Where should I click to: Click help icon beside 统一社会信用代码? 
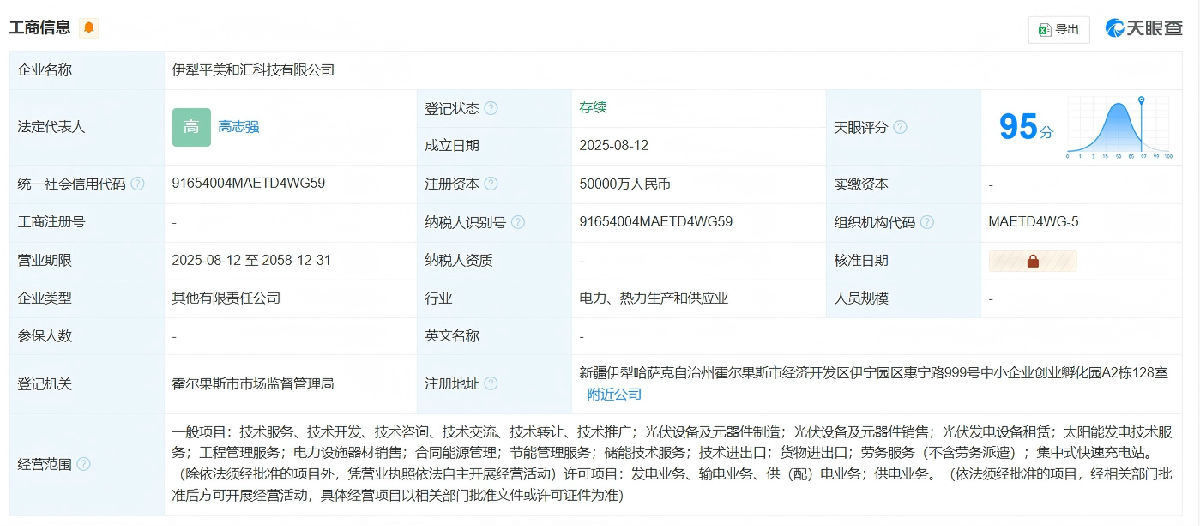pyautogui.click(x=138, y=184)
